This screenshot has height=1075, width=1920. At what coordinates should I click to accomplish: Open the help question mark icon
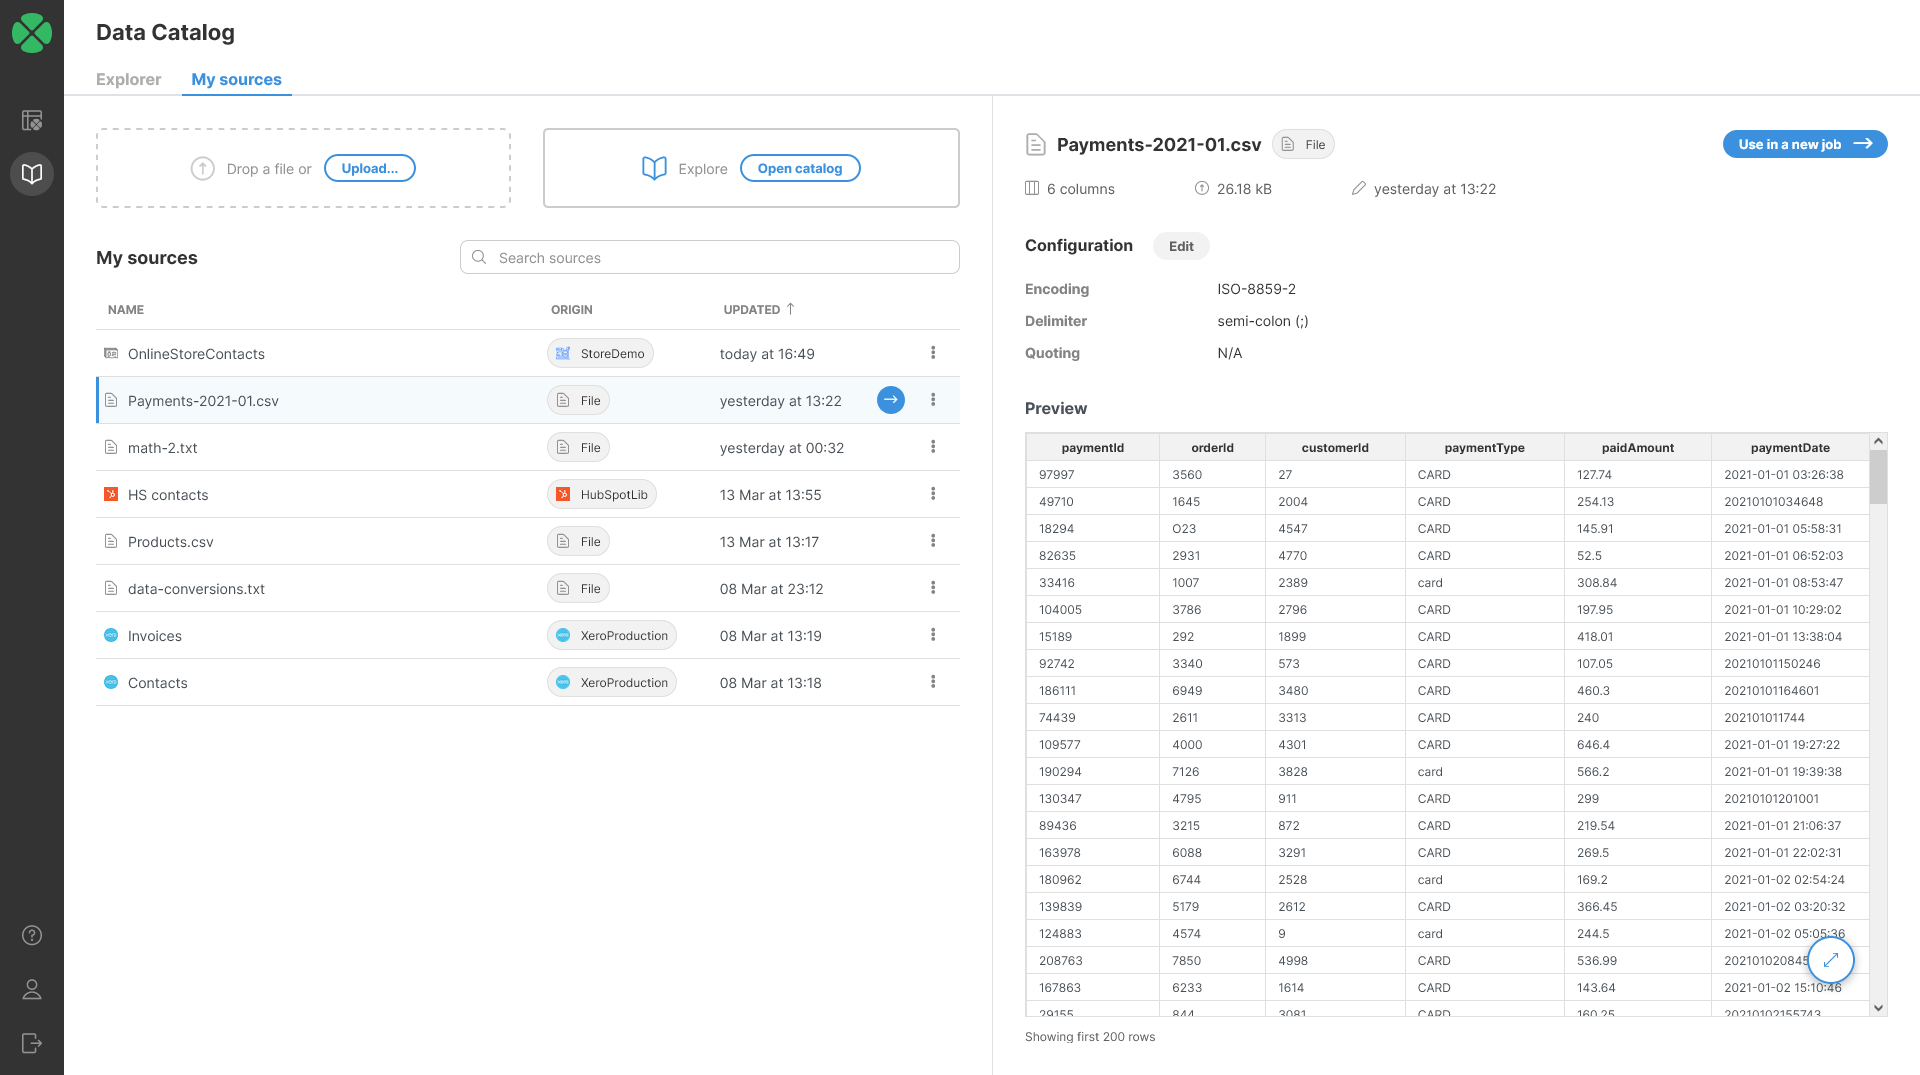32,935
